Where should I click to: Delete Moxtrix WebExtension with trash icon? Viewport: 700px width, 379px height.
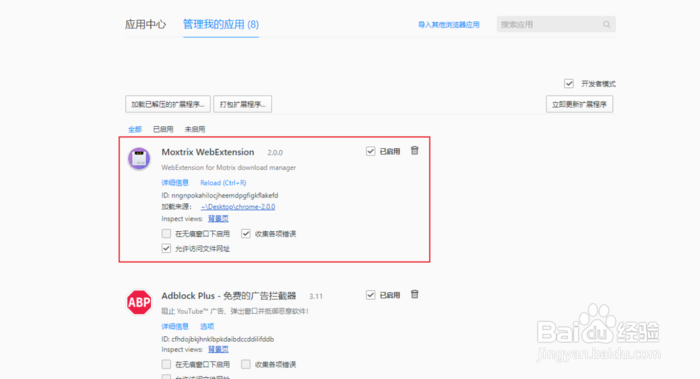(415, 150)
